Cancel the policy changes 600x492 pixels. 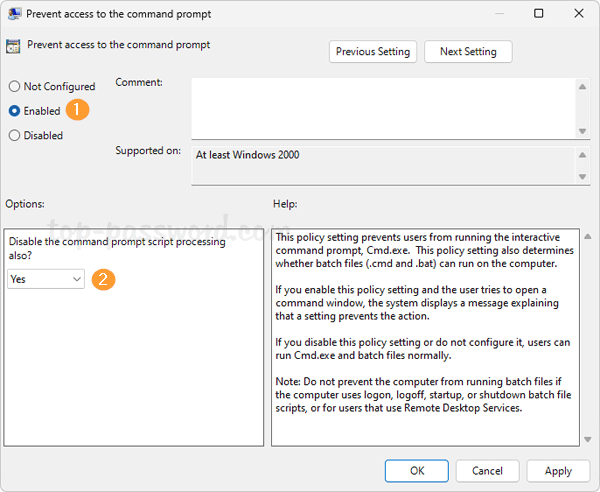[487, 470]
